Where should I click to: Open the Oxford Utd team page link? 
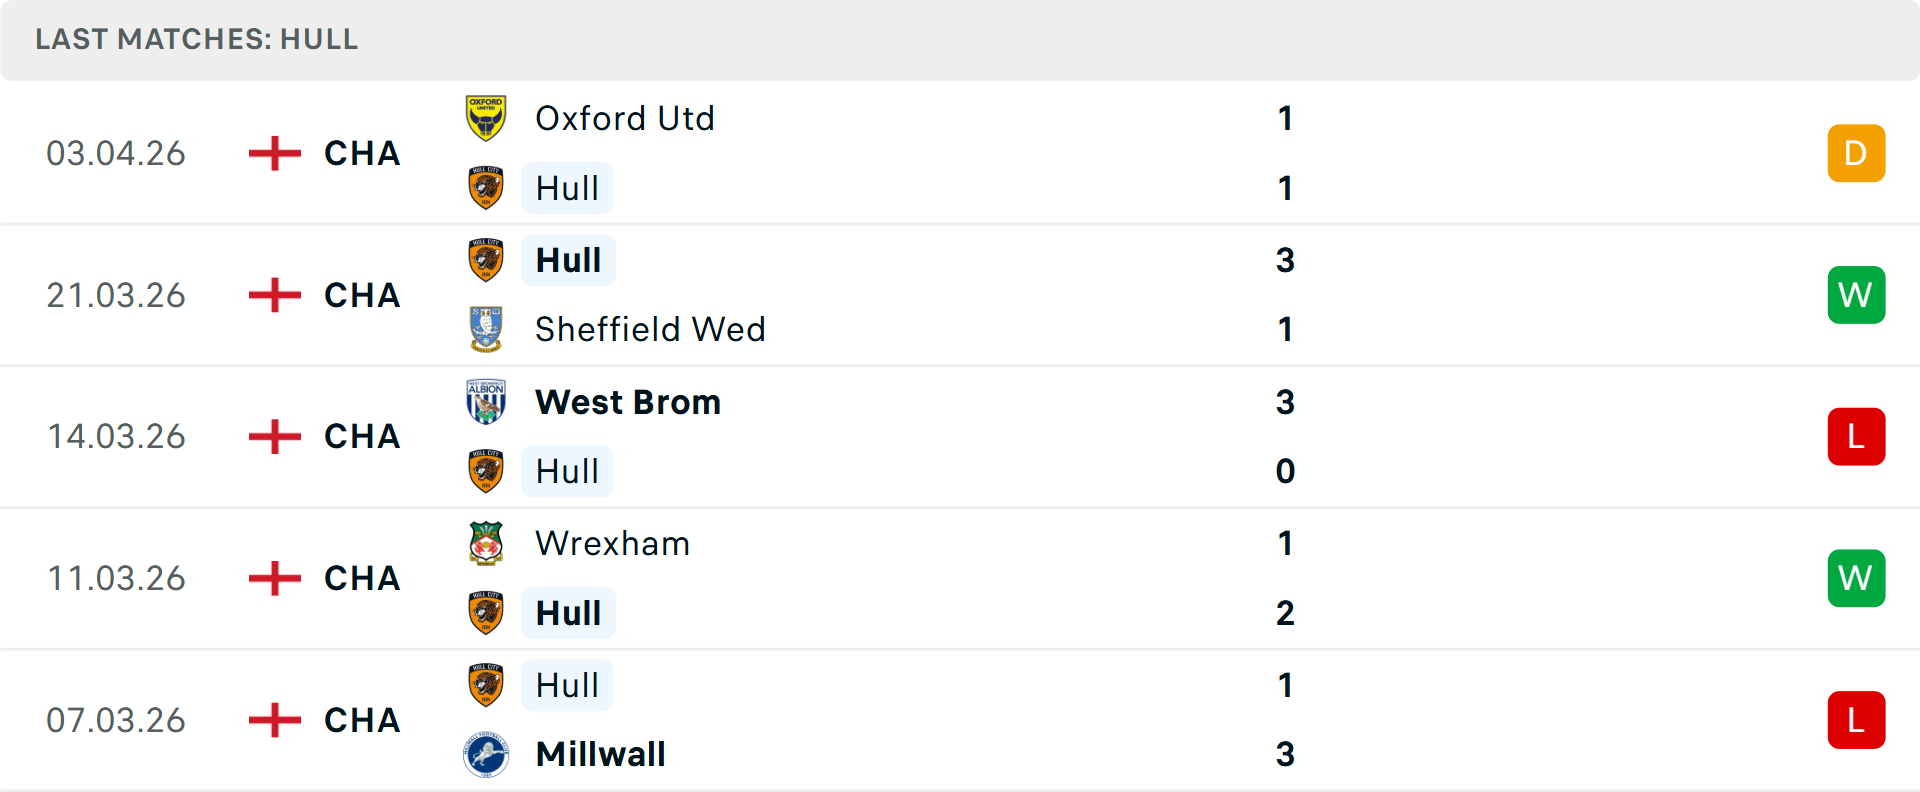pyautogui.click(x=625, y=117)
